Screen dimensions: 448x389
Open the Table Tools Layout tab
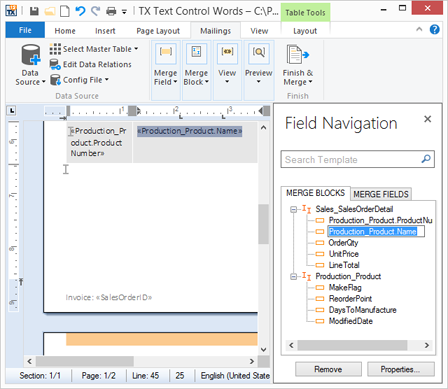[305, 31]
